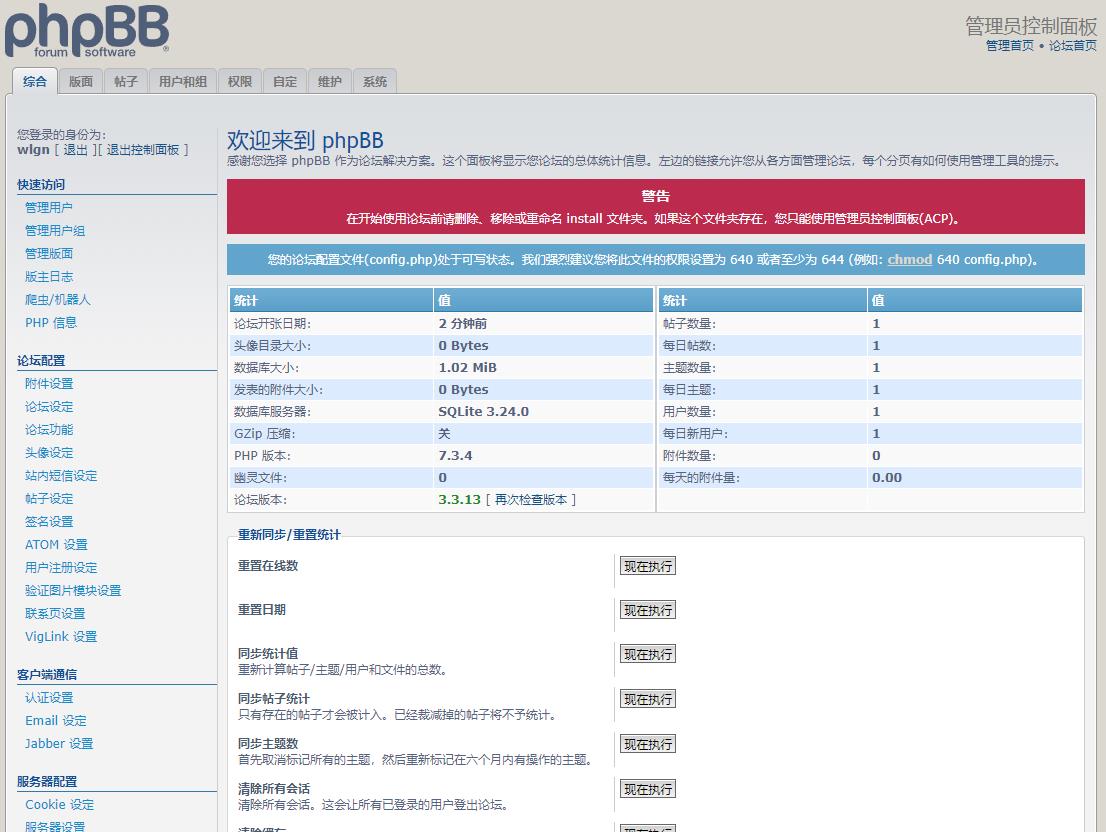
Task: Click 退出控制面板 link
Action: pyautogui.click(x=142, y=149)
